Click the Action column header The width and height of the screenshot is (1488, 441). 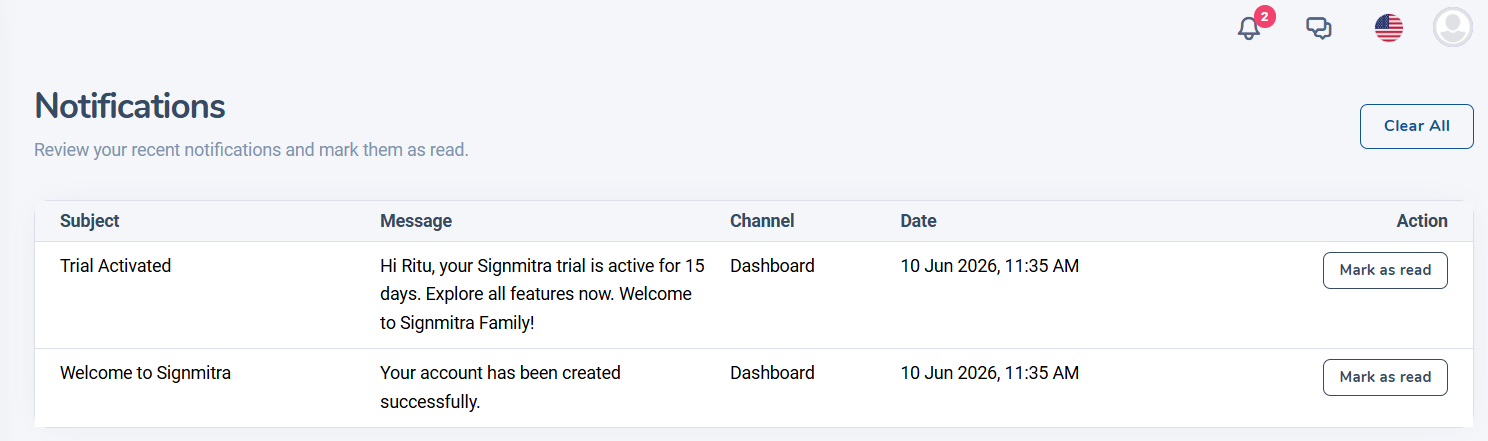1422,221
